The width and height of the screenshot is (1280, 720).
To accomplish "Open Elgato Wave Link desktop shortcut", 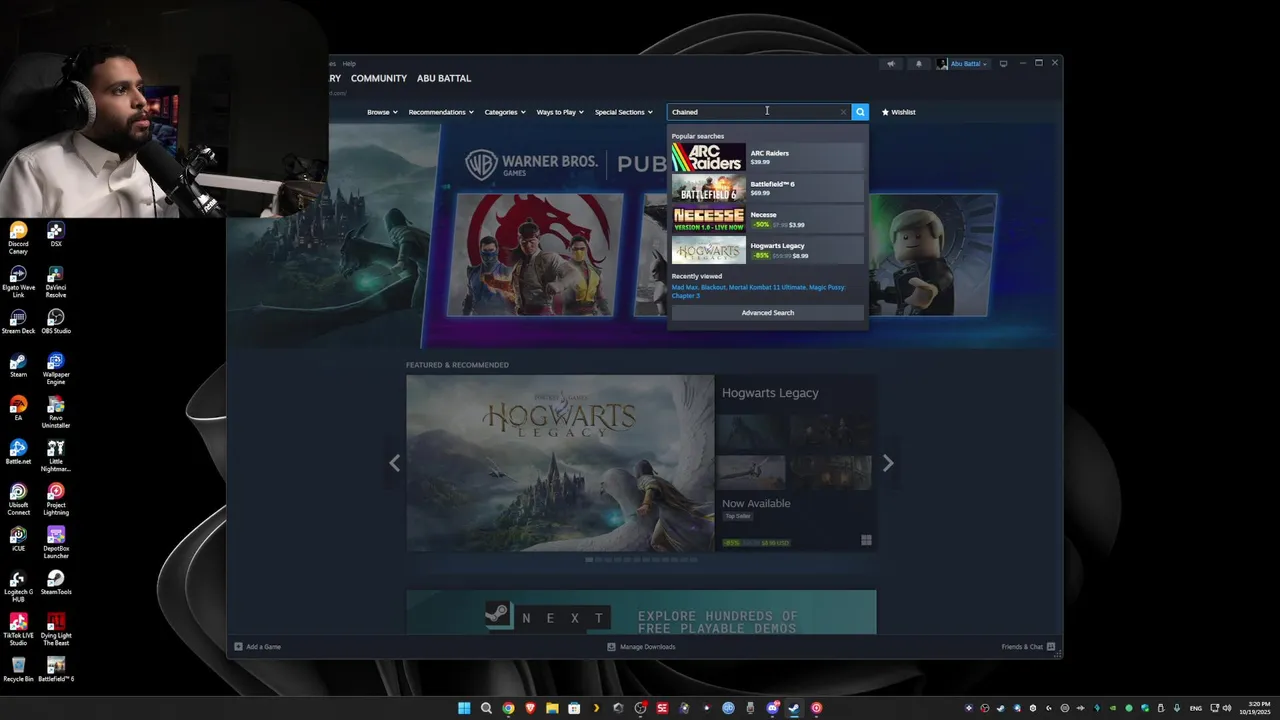I will [18, 282].
